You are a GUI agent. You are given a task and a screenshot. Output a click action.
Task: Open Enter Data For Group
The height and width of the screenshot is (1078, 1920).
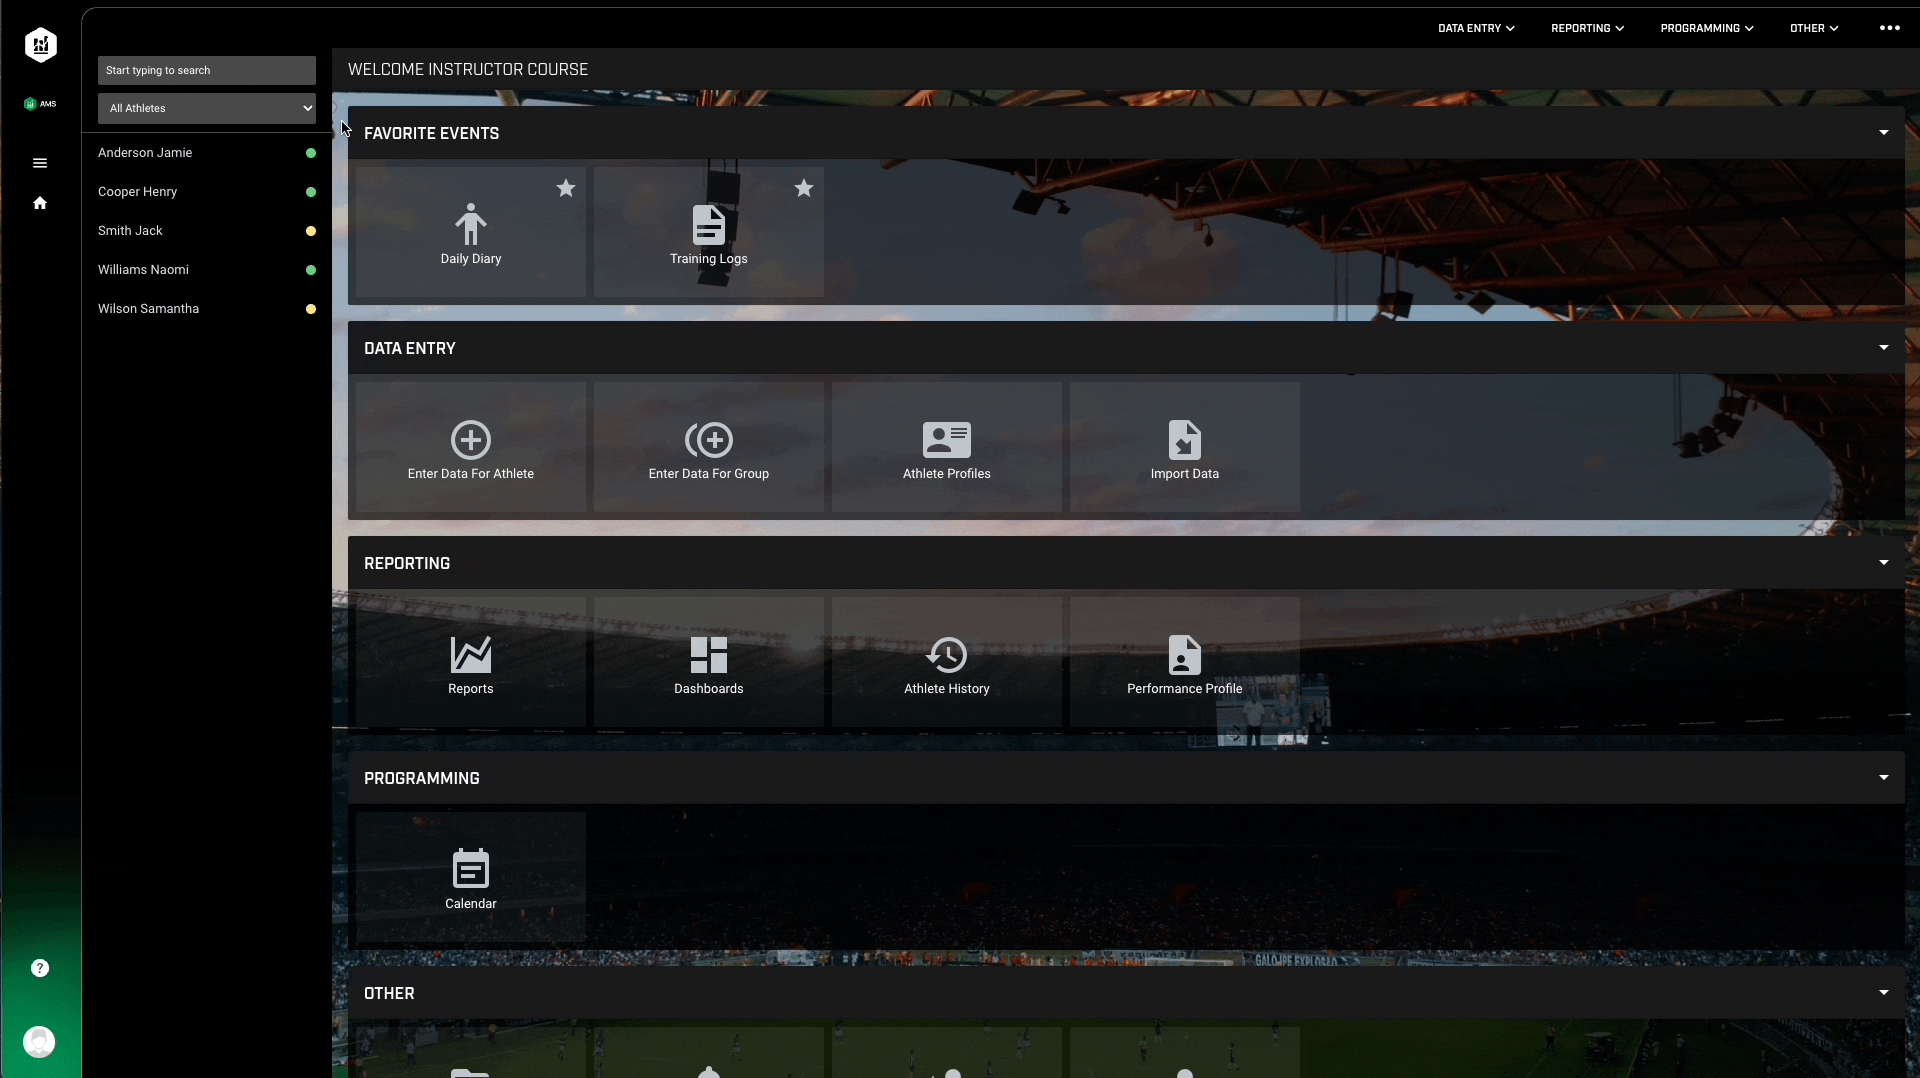[708, 448]
